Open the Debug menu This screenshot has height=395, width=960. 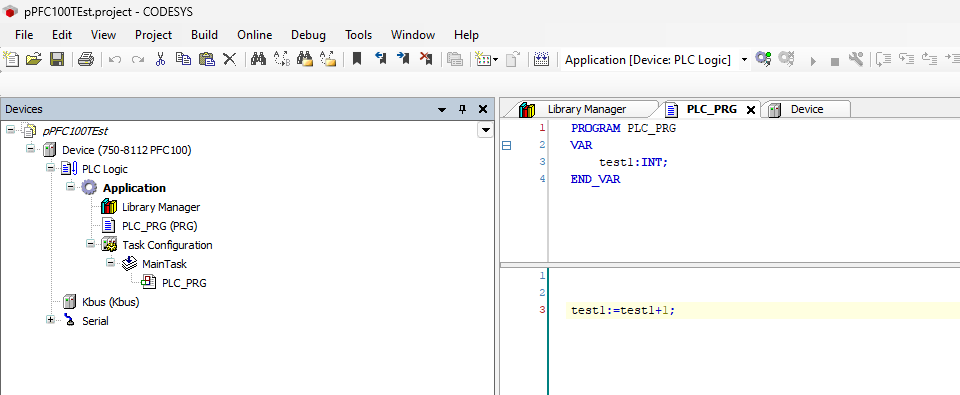click(309, 35)
